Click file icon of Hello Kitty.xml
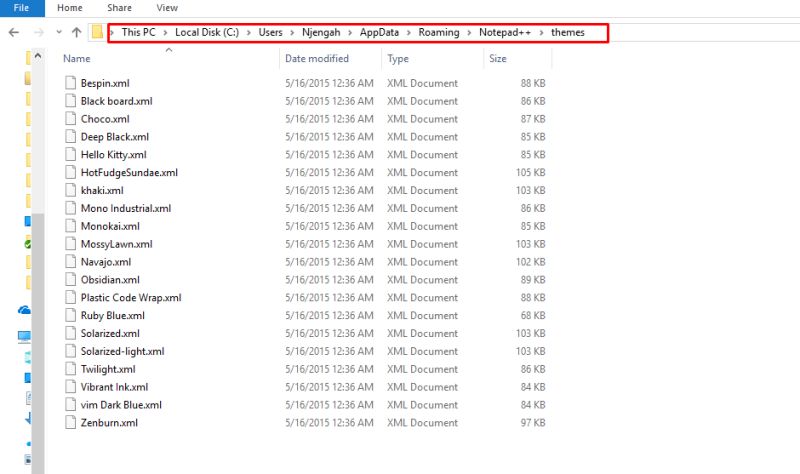Viewport: 800px width, 474px height. click(x=70, y=154)
